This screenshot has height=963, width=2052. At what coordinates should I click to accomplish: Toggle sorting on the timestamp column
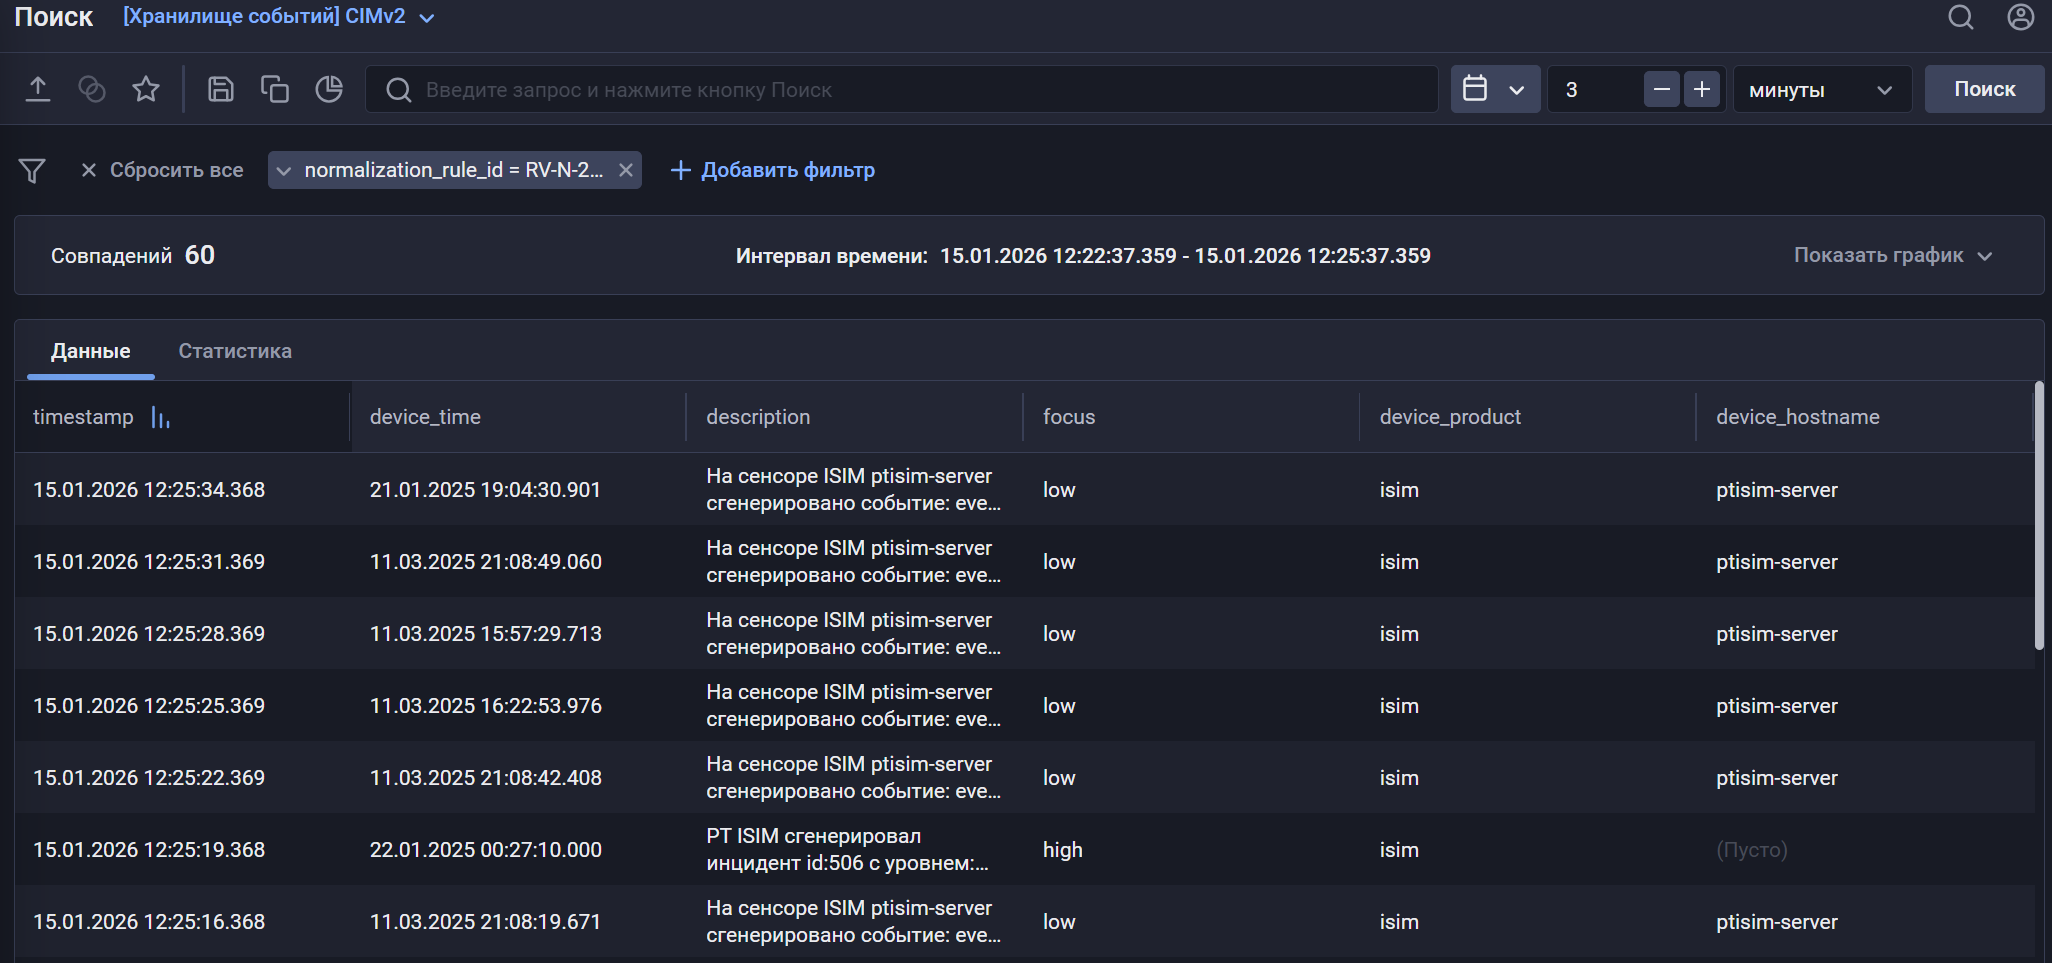160,417
